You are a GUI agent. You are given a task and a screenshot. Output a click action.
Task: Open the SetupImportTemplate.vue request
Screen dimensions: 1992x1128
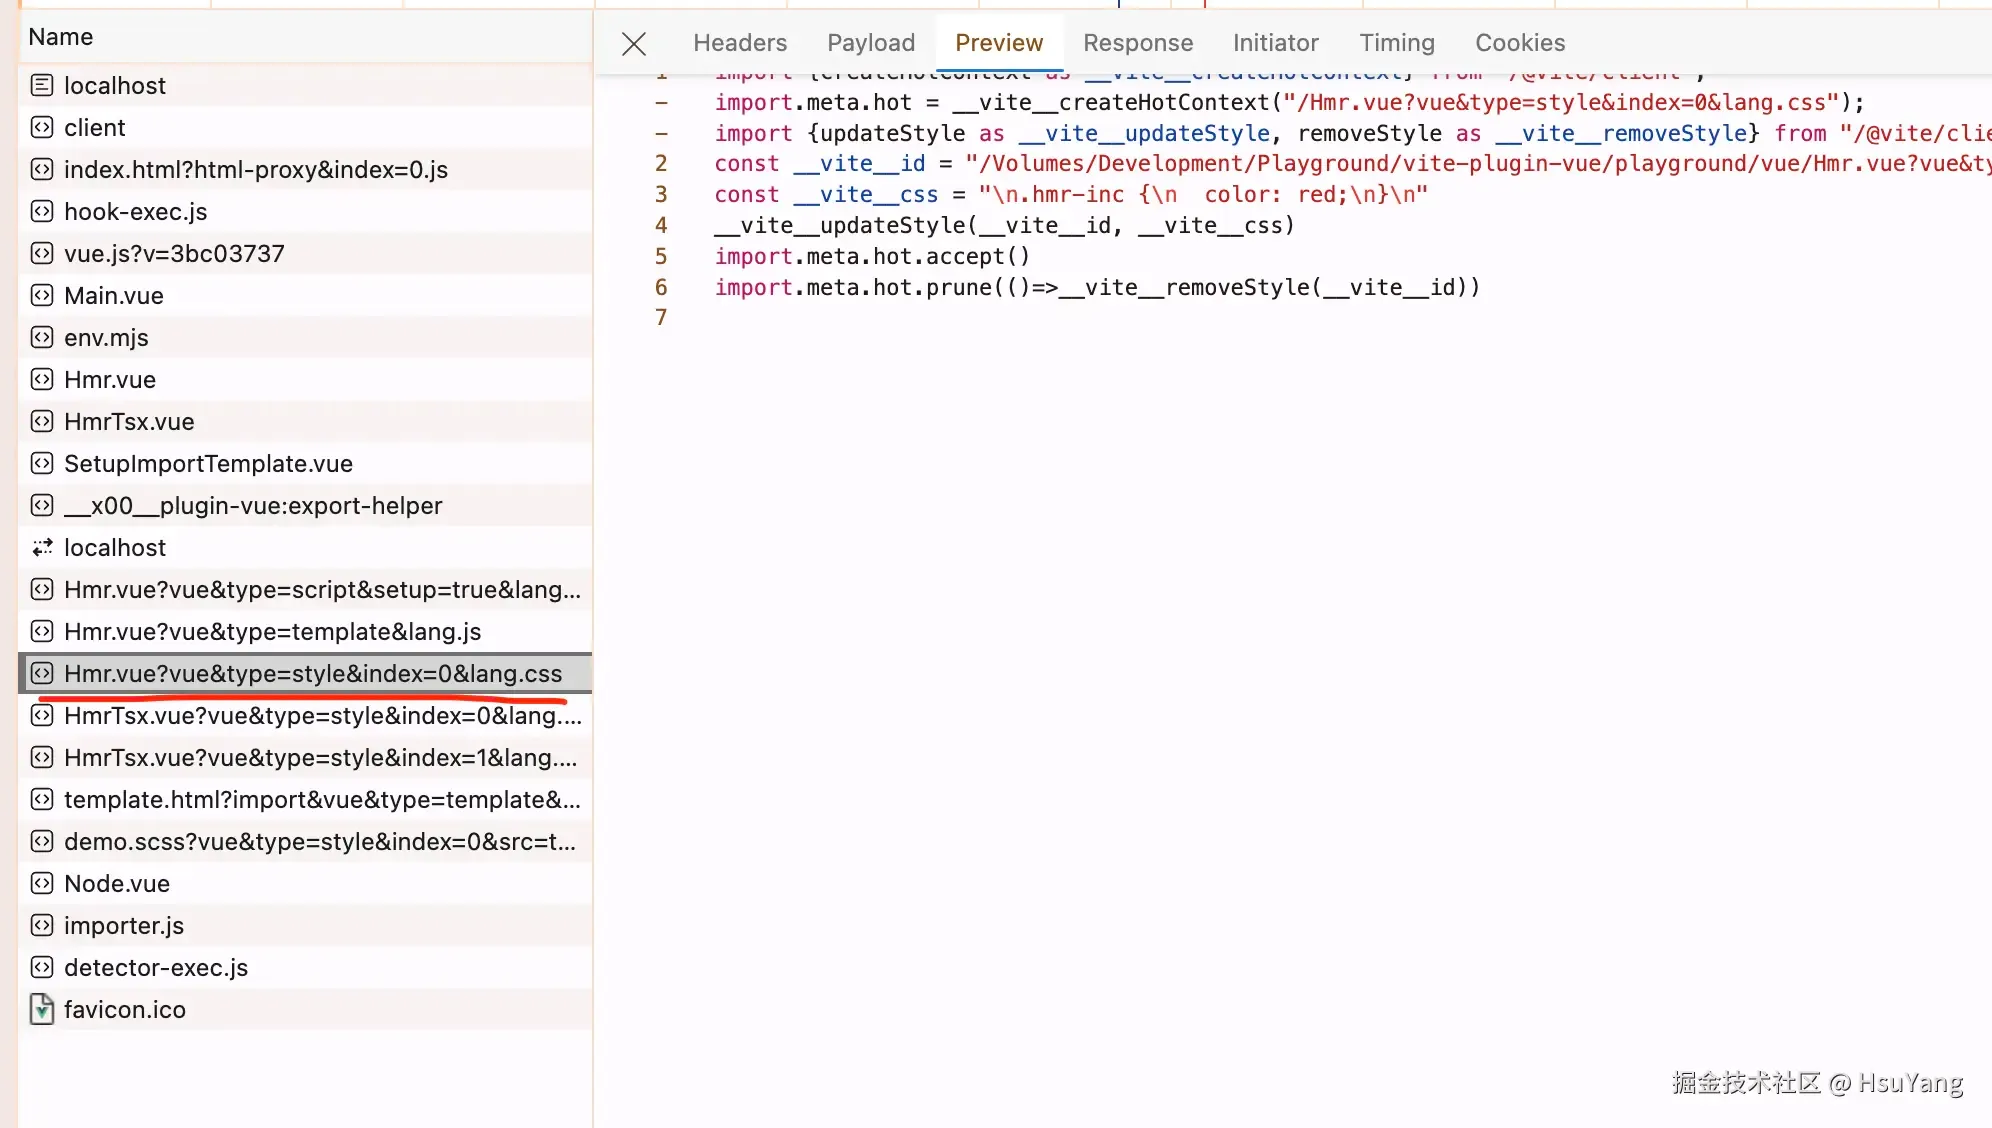(305, 463)
